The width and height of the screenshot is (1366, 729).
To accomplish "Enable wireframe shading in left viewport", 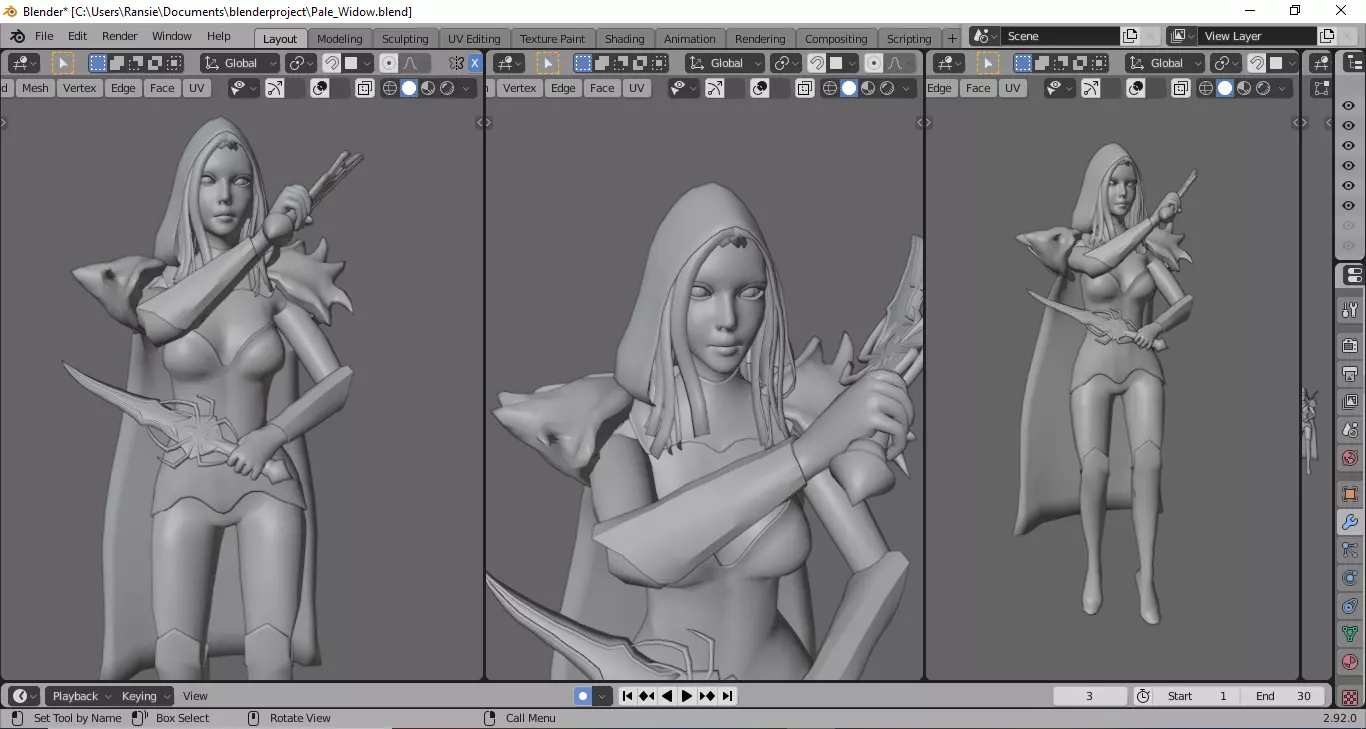I will point(390,88).
